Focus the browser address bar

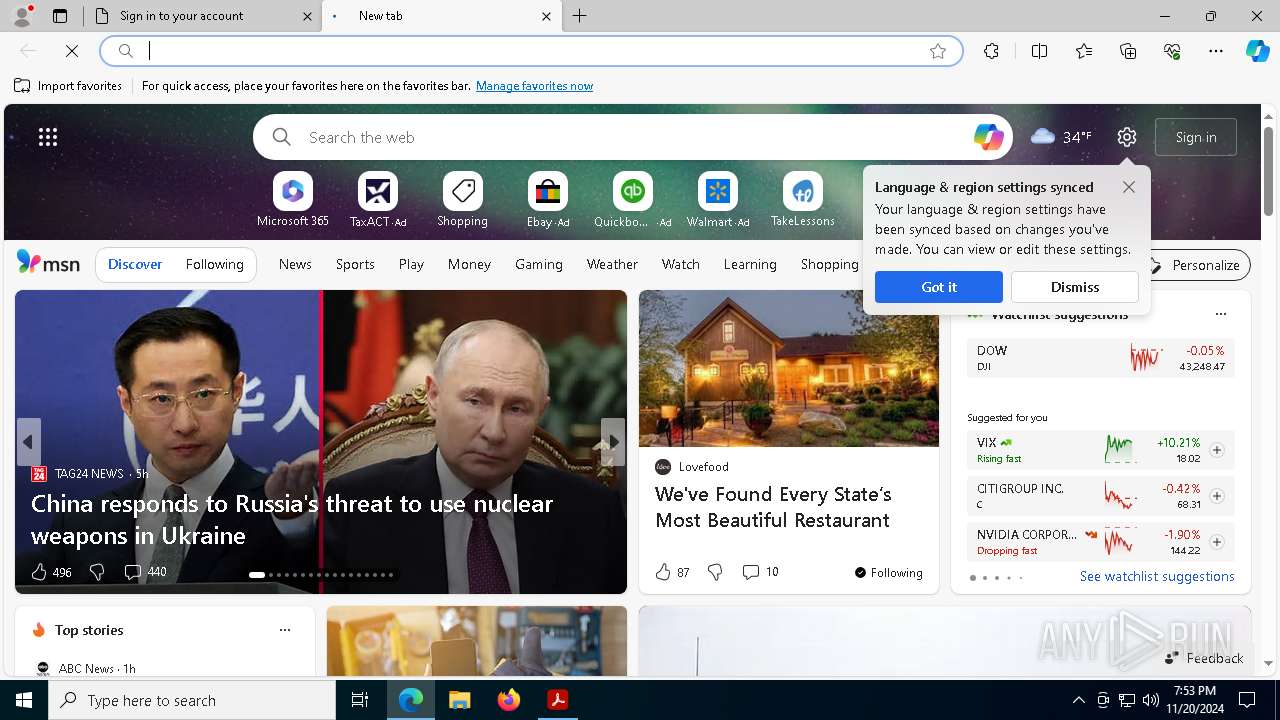533,51
